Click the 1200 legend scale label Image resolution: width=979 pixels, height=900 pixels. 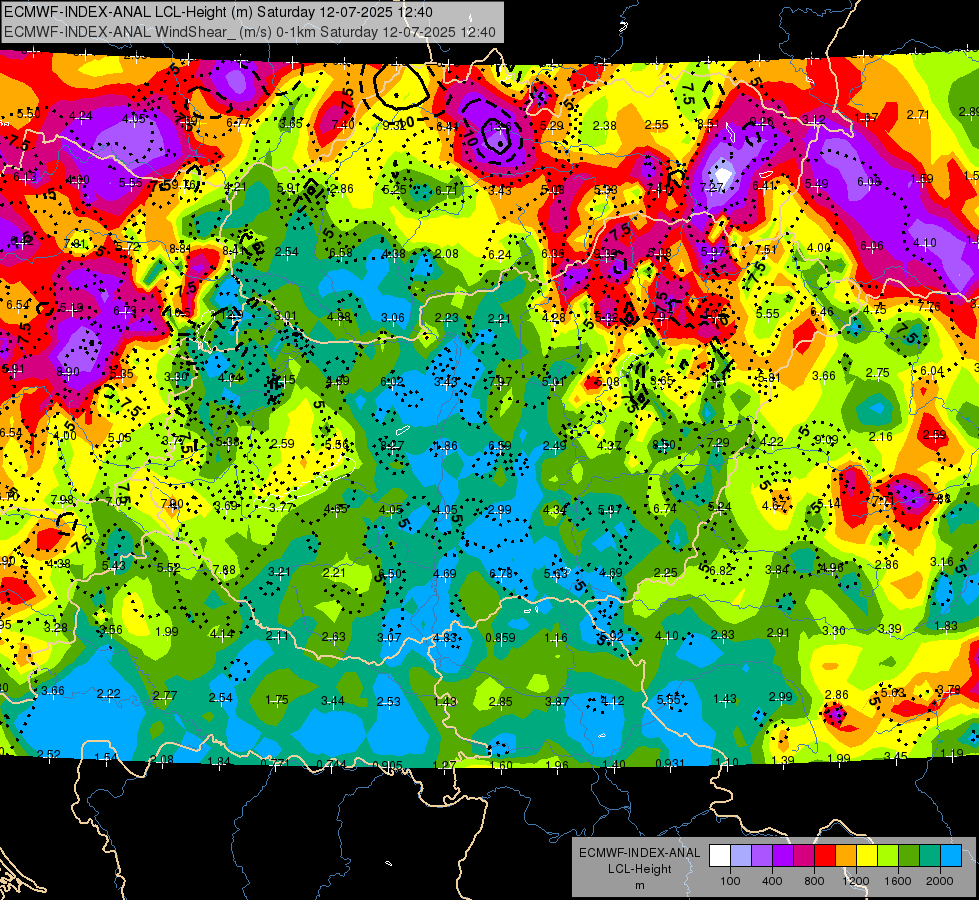pyautogui.click(x=855, y=881)
